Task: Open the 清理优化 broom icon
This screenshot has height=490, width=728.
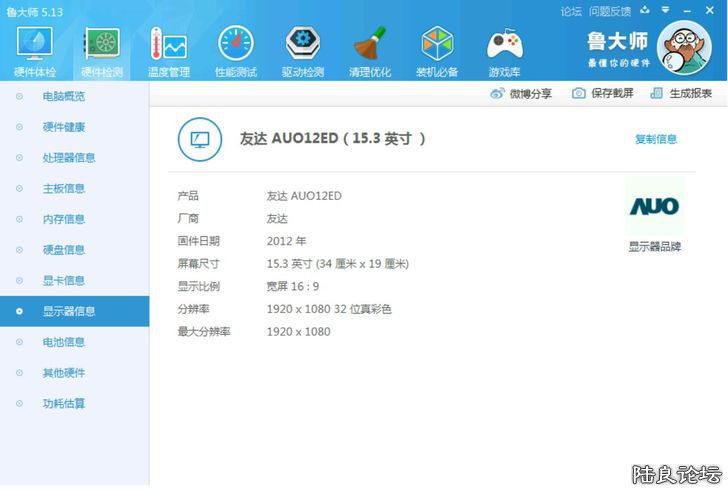Action: coord(369,48)
